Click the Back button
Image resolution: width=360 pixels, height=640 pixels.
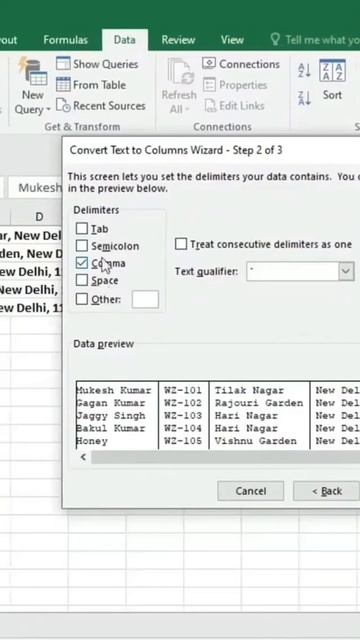click(x=327, y=491)
